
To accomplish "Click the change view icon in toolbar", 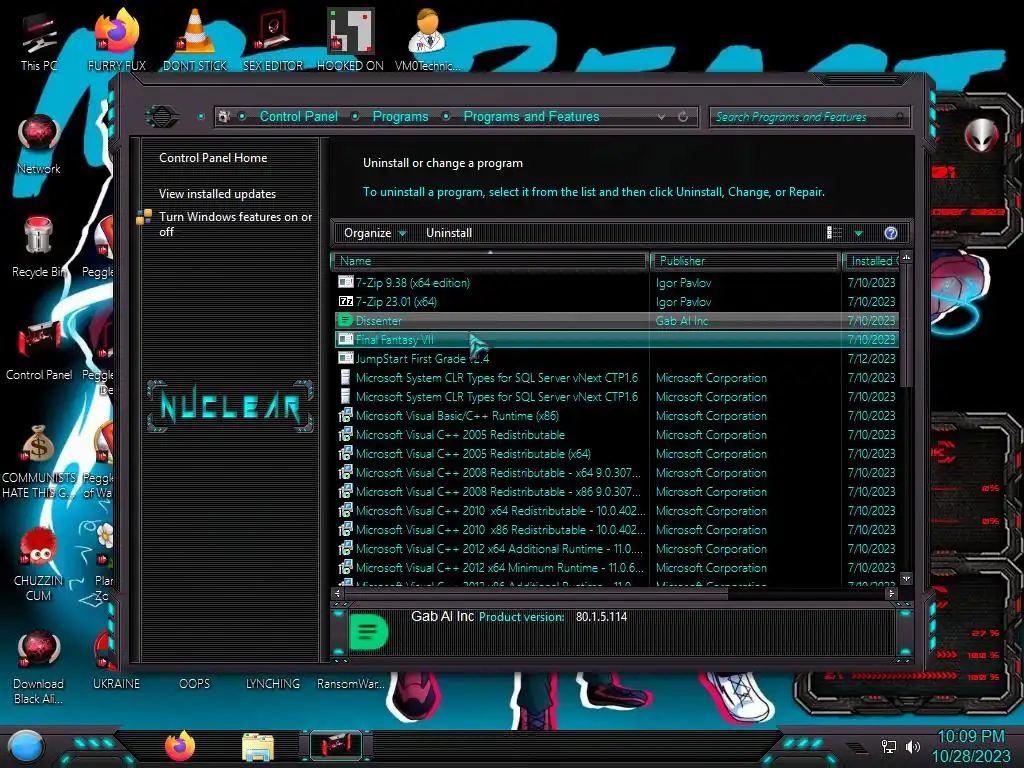I will 835,233.
